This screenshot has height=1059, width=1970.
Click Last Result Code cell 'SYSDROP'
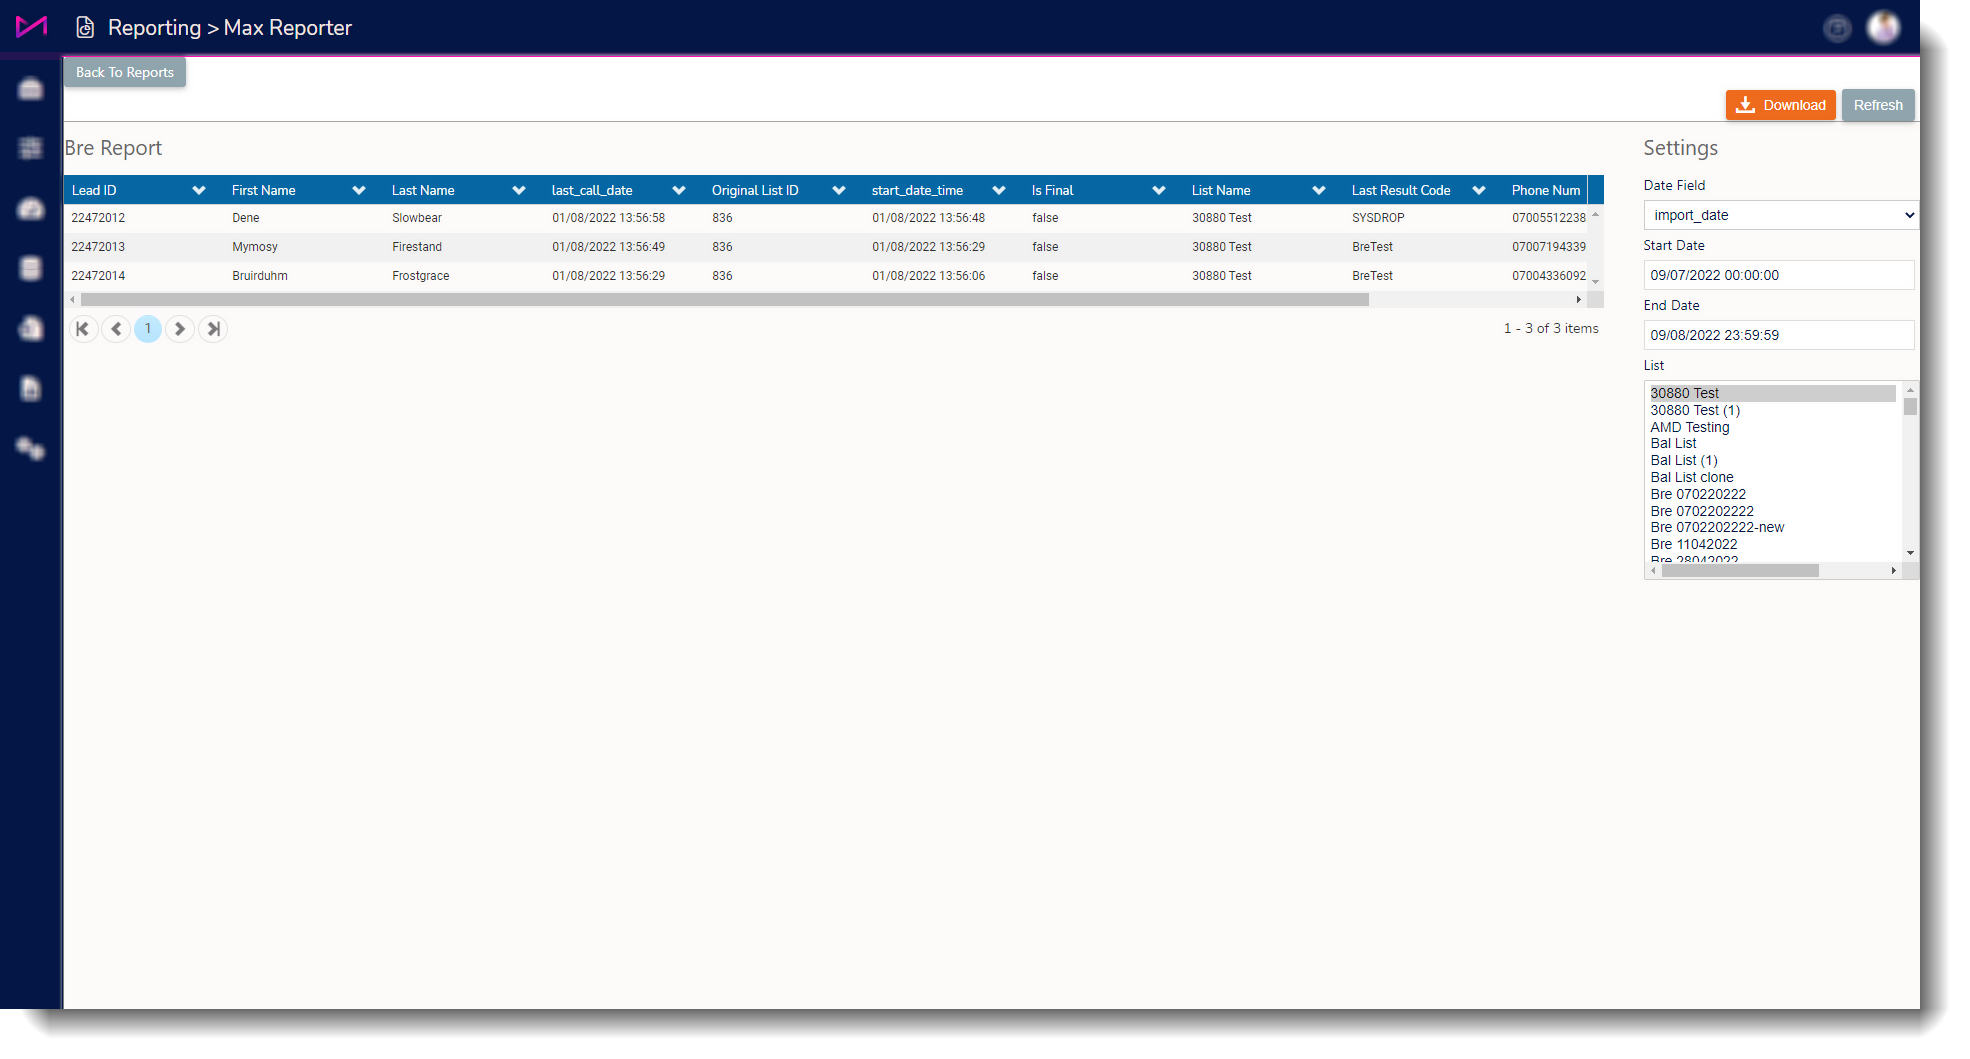click(1378, 218)
